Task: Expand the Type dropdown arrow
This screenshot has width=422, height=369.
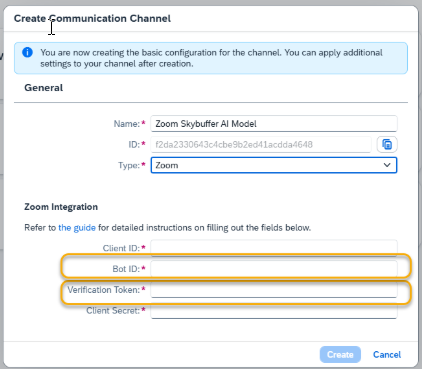Action: click(387, 165)
